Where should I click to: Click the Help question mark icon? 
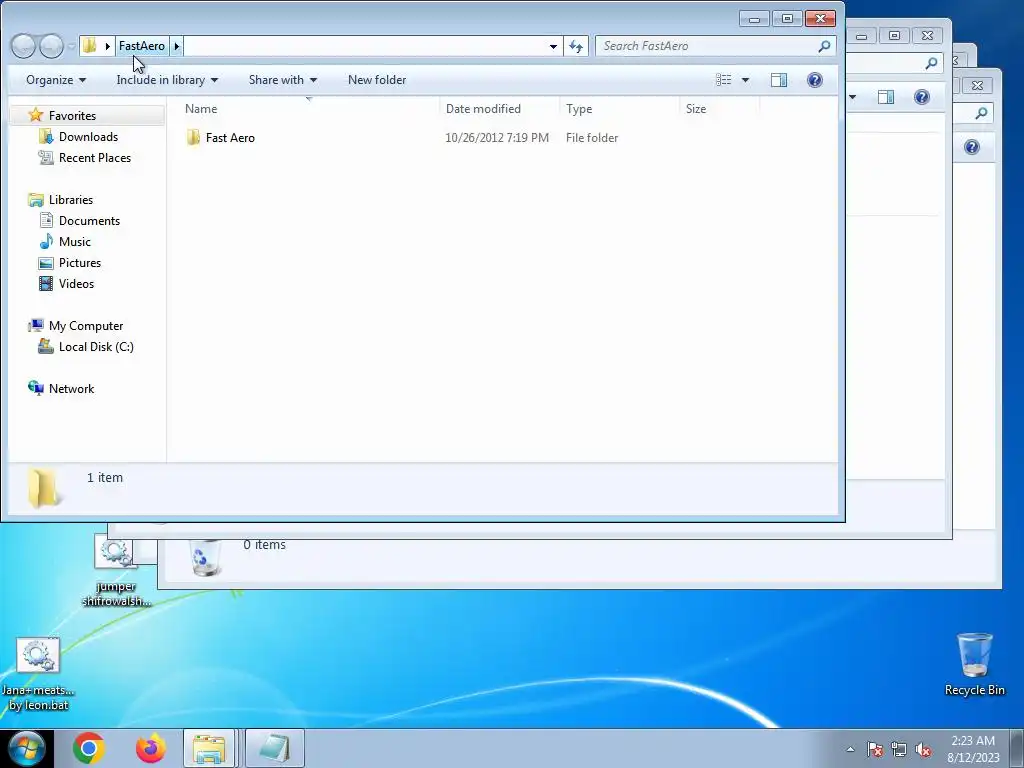point(814,80)
